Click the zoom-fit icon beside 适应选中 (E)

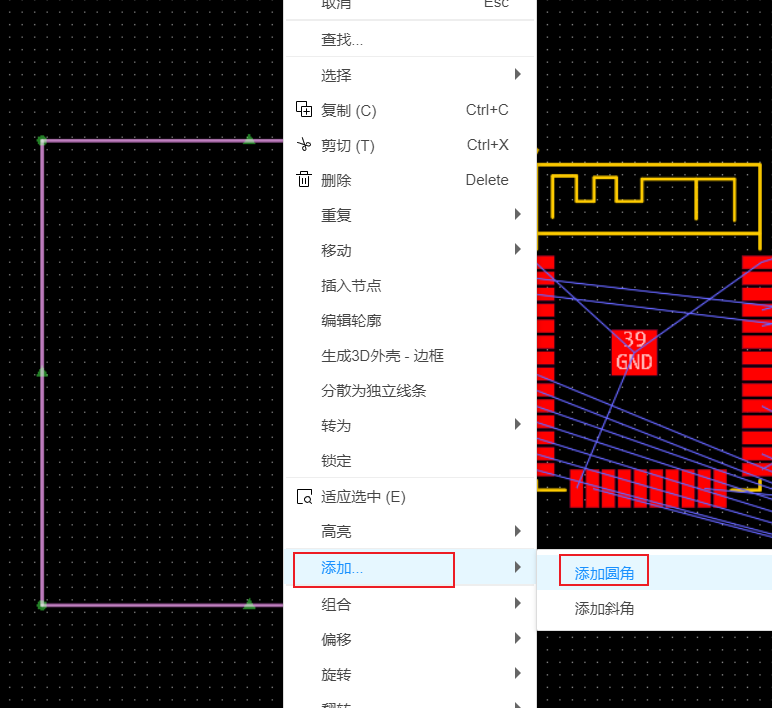[304, 496]
